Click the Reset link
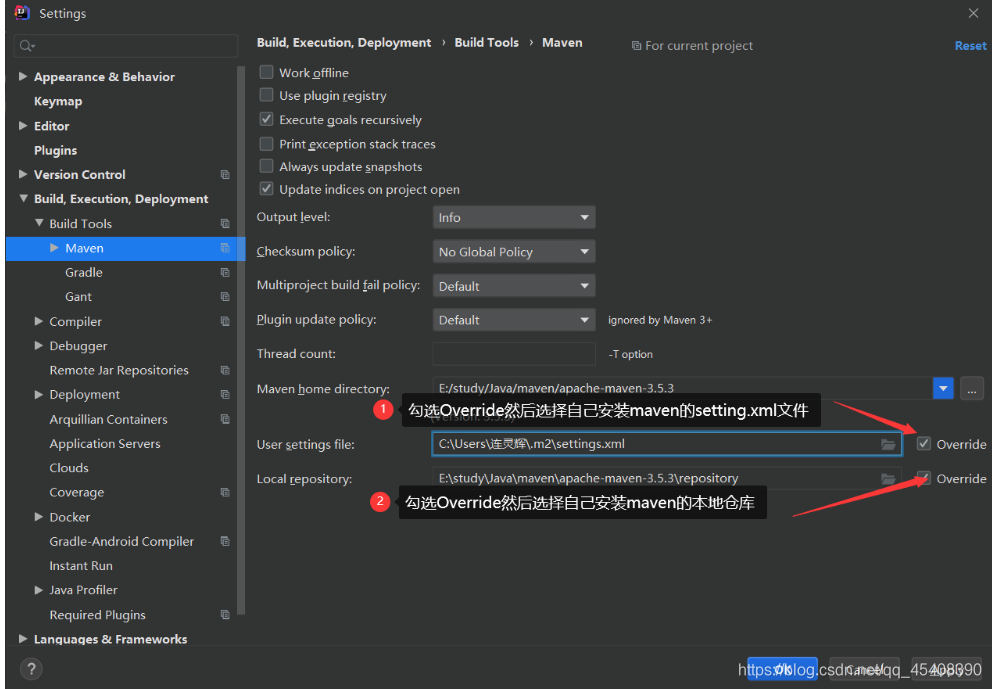Viewport: 992px width, 689px height. coord(970,46)
